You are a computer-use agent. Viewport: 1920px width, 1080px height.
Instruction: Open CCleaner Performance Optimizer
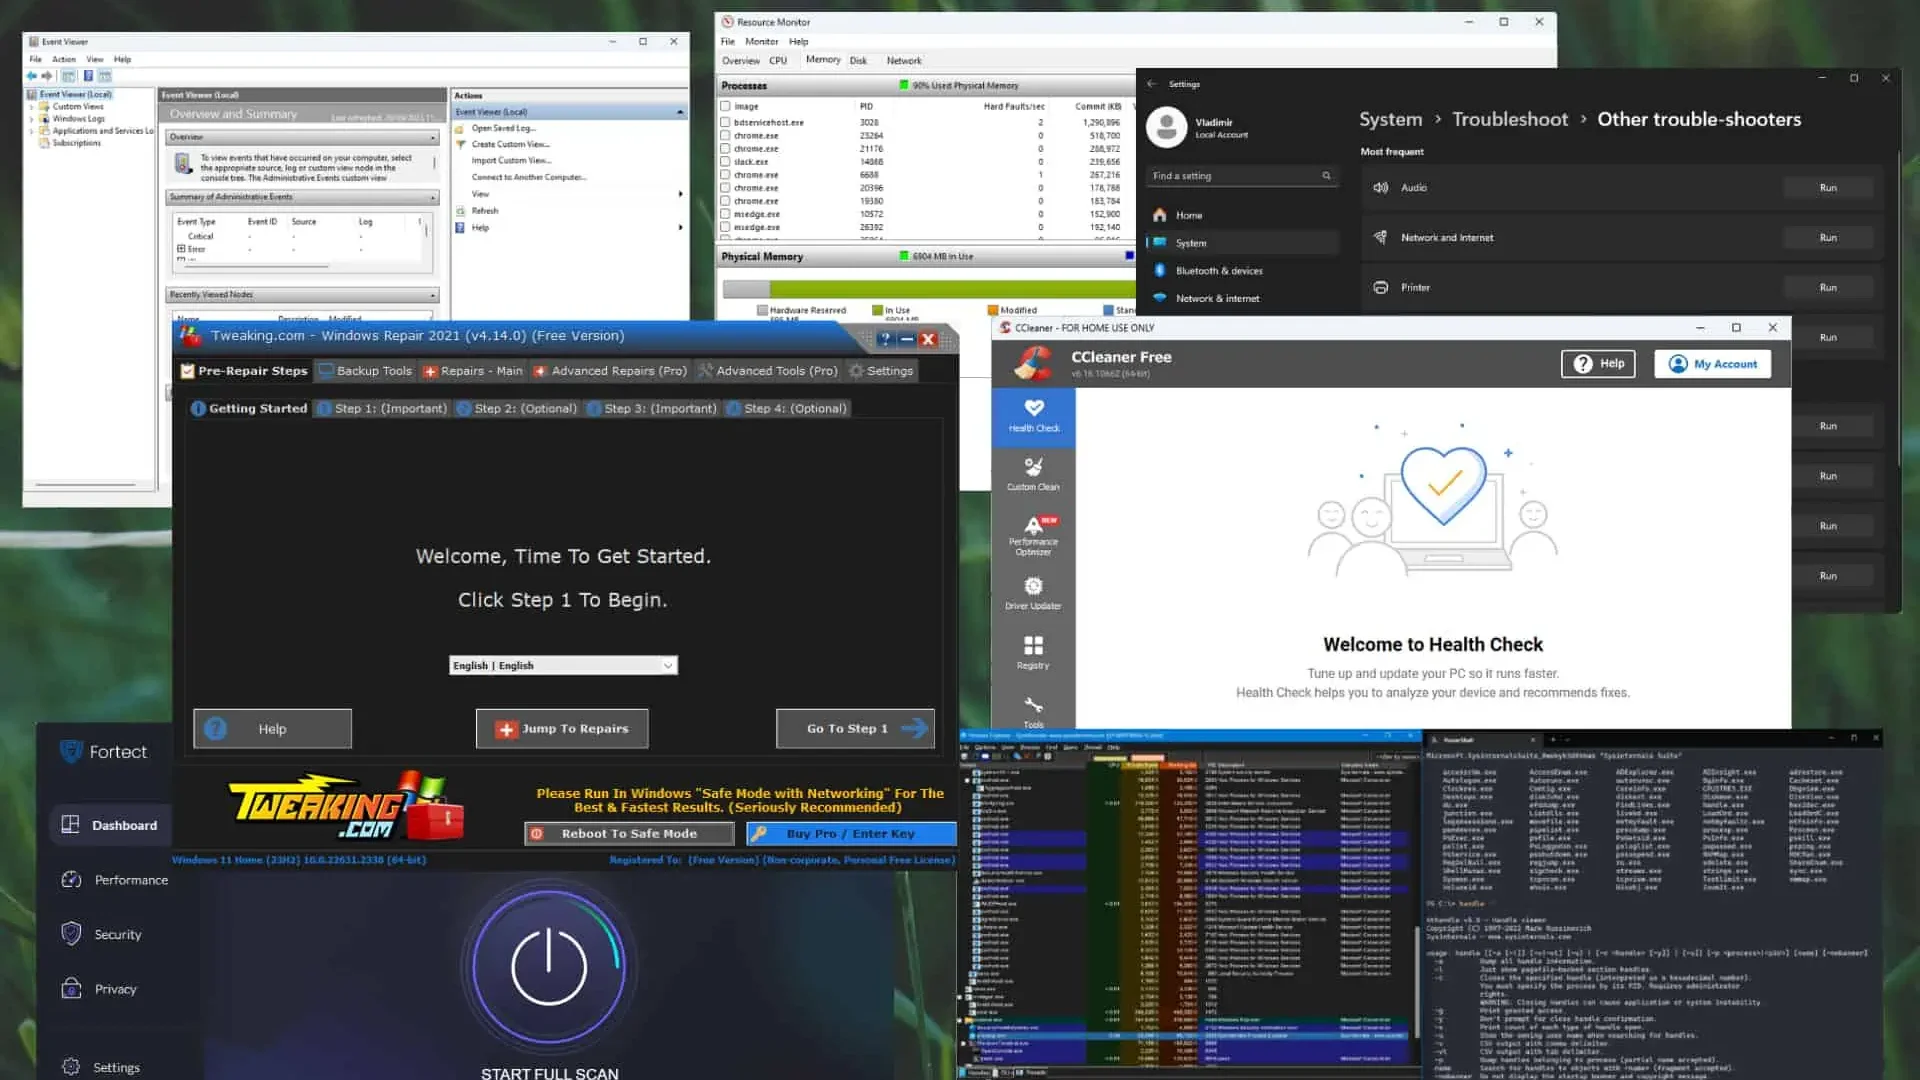pos(1033,535)
